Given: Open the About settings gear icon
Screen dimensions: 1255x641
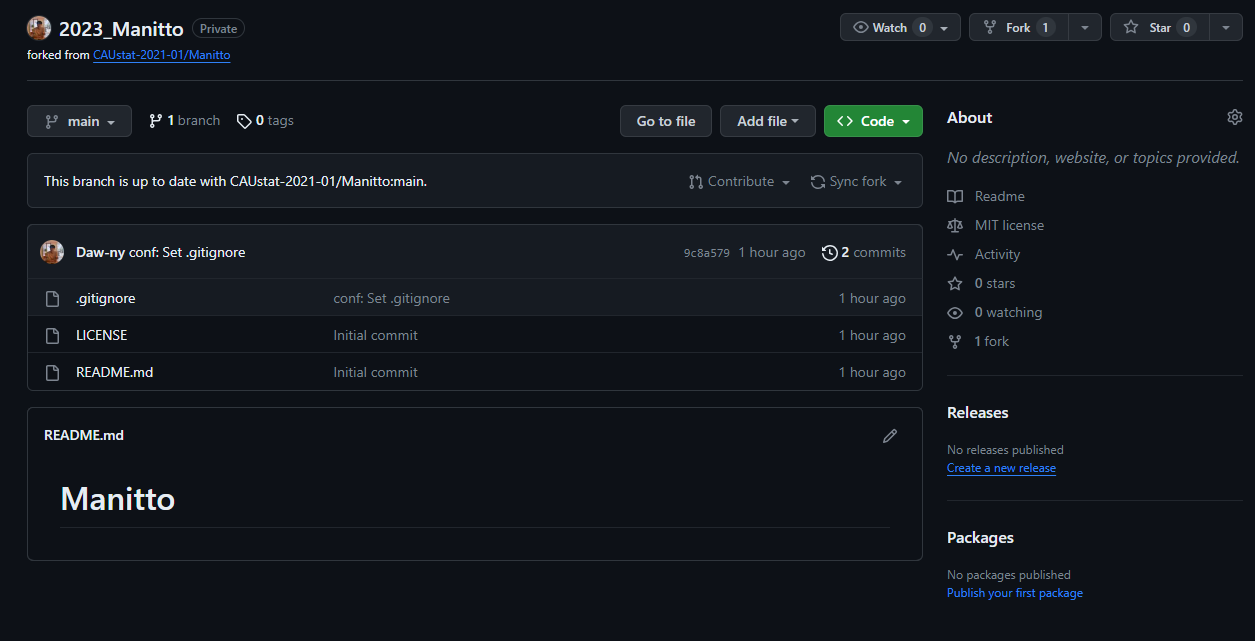Looking at the screenshot, I should click(1234, 117).
